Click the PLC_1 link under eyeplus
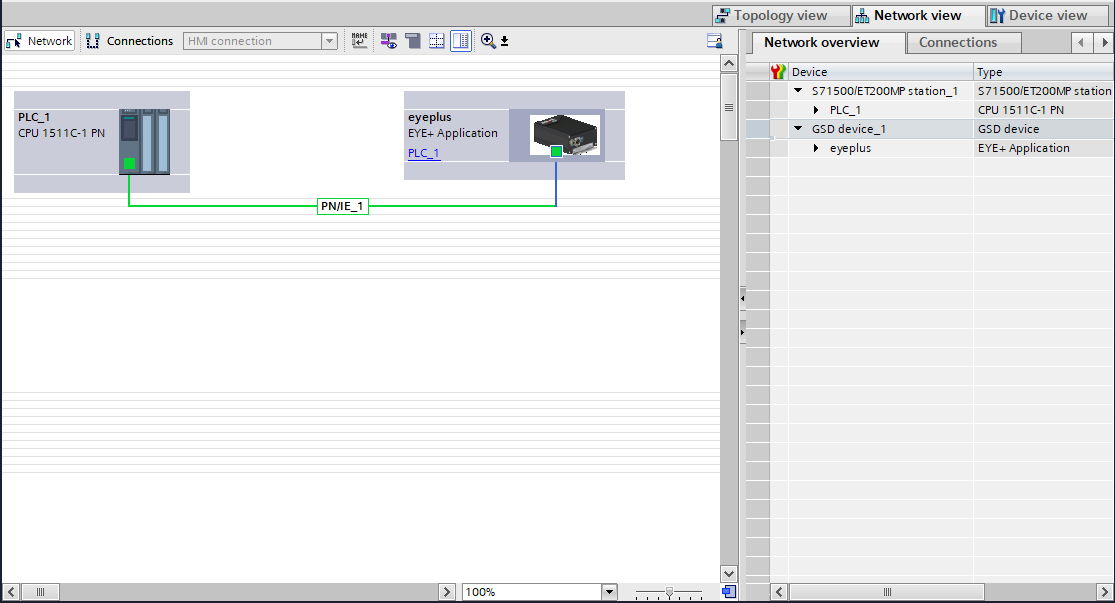Viewport: 1115px width, 603px height. 423,153
